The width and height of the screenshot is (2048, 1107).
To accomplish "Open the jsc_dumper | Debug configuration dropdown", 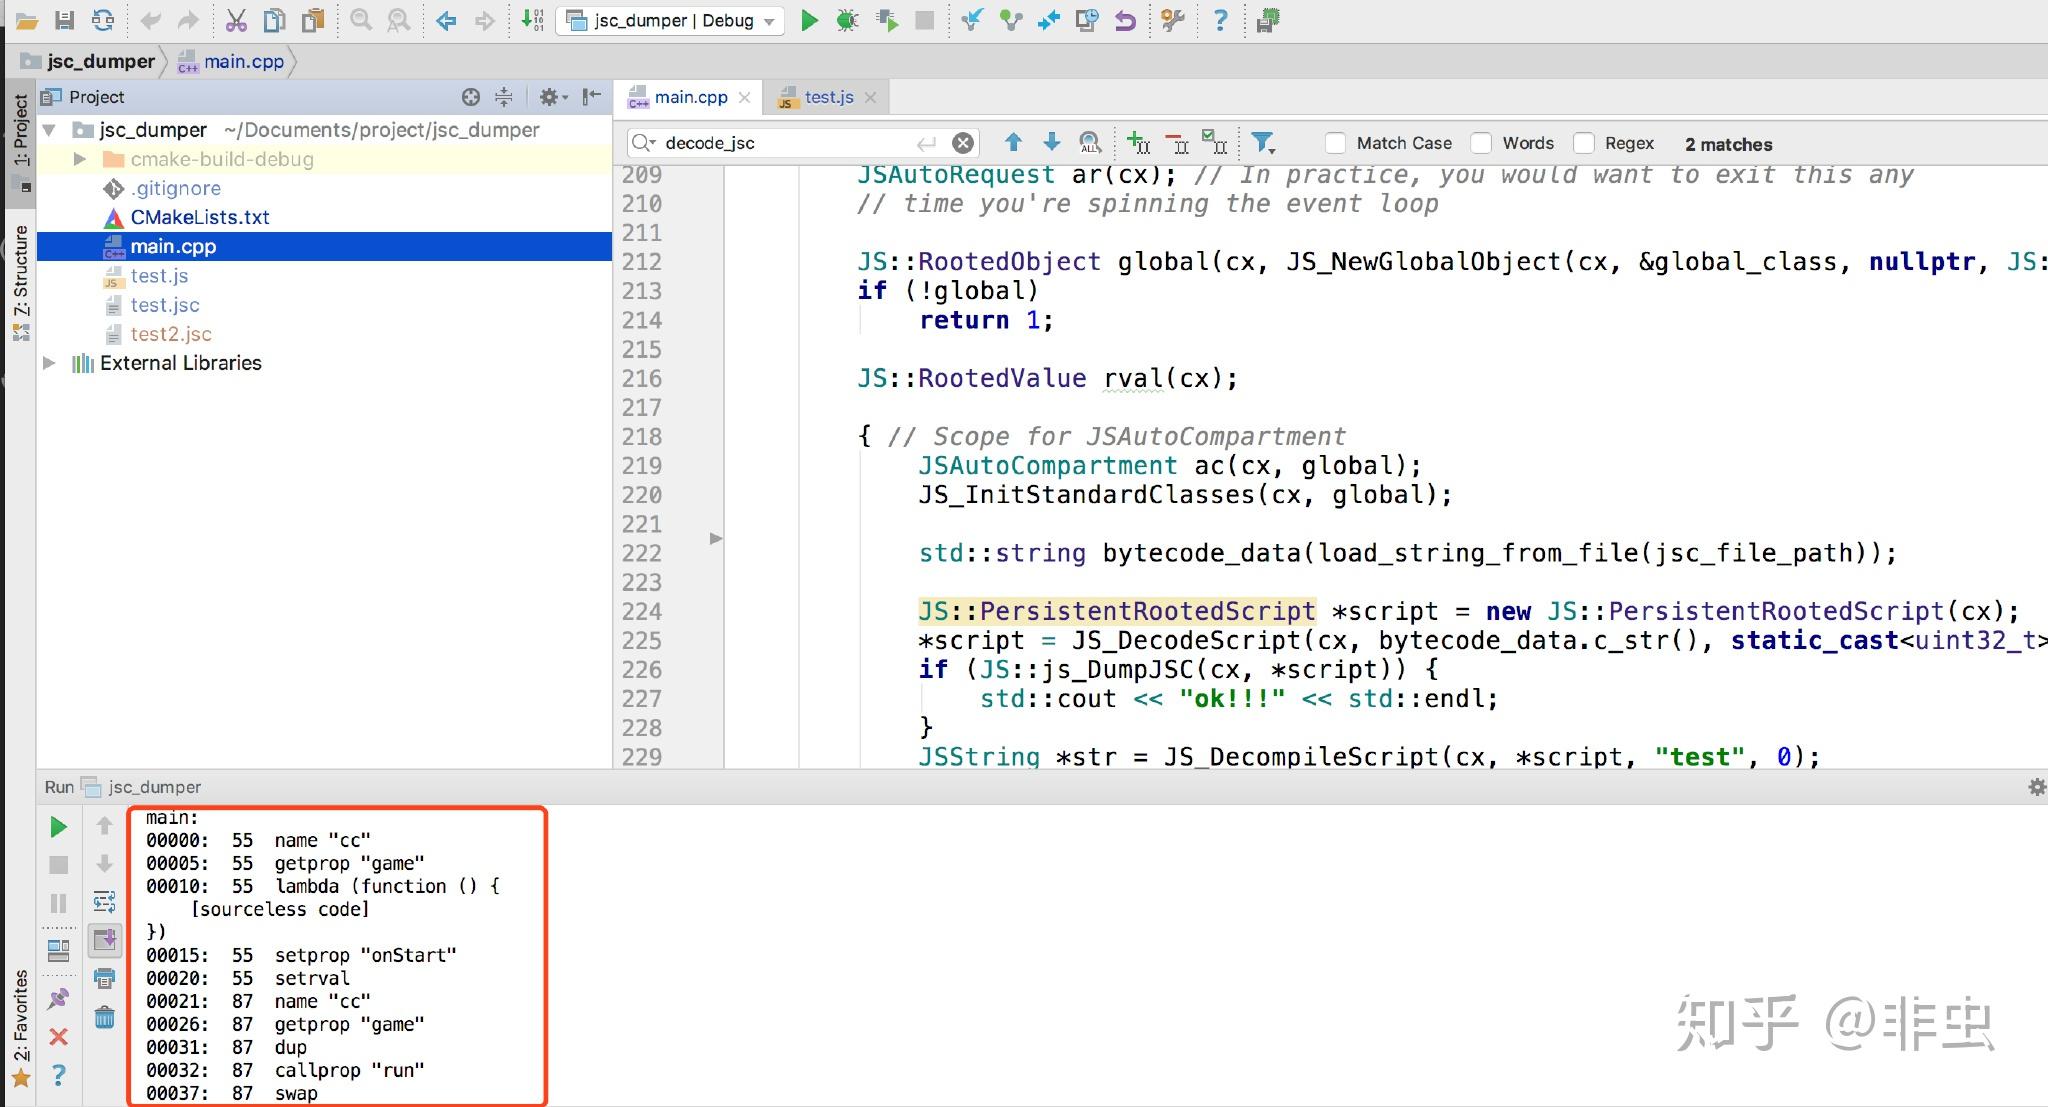I will [x=670, y=21].
